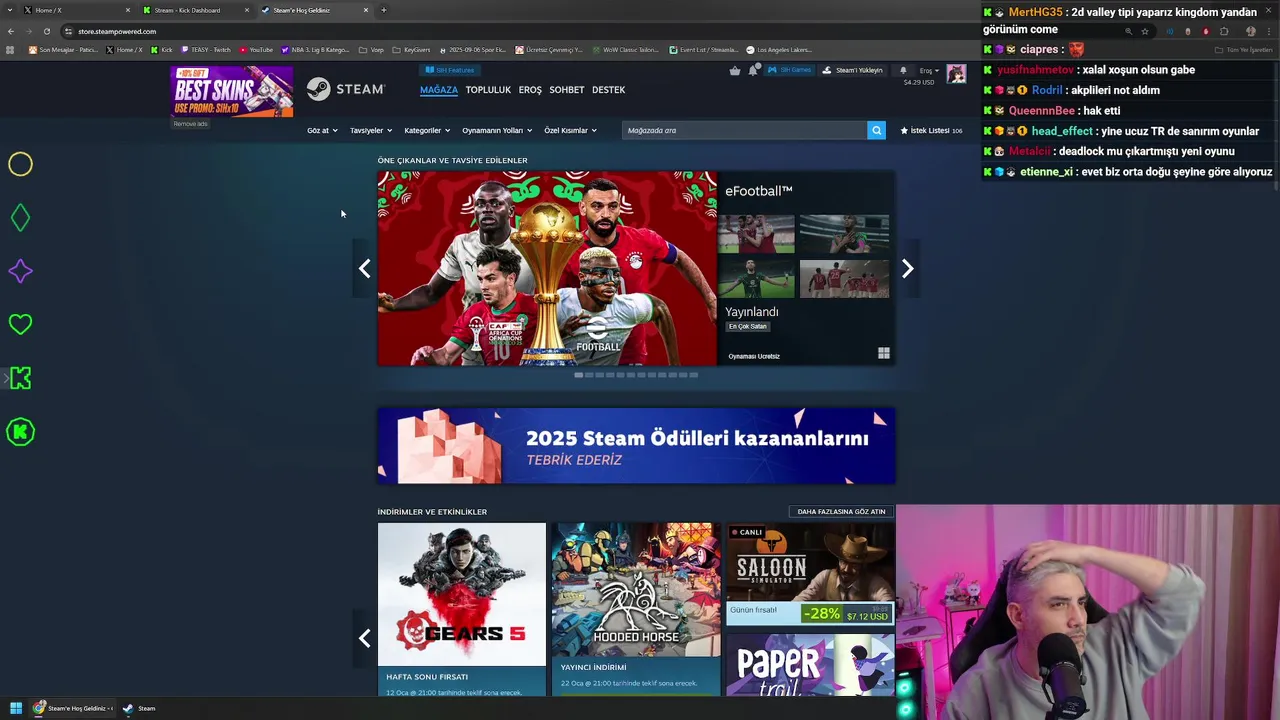Open a new browser tab with the plus

click(x=383, y=10)
